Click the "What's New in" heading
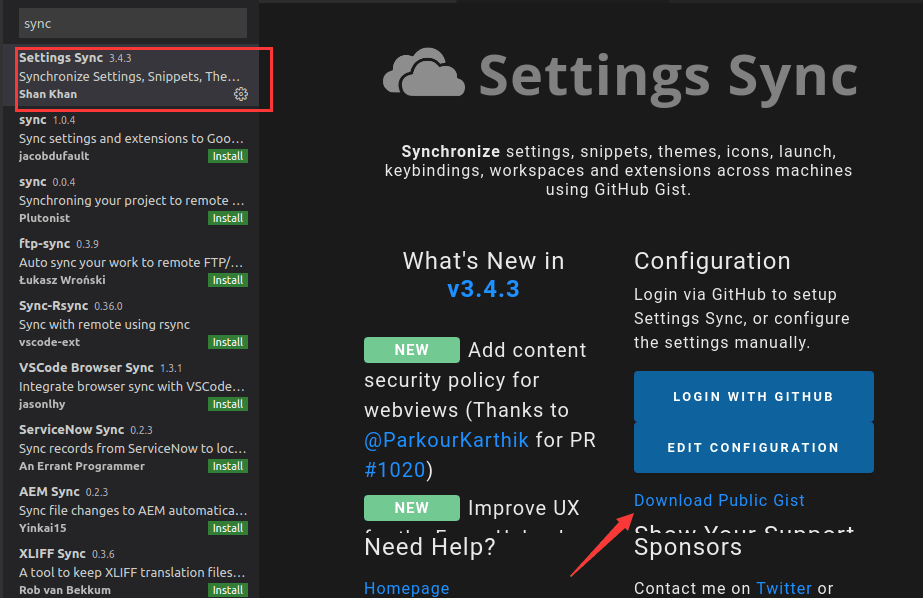Screen dimensions: 923x598 tap(483, 261)
